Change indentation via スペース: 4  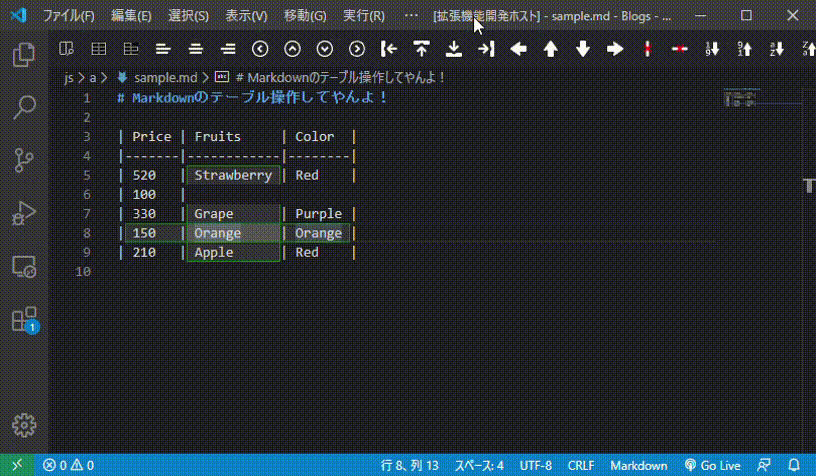[x=479, y=465]
